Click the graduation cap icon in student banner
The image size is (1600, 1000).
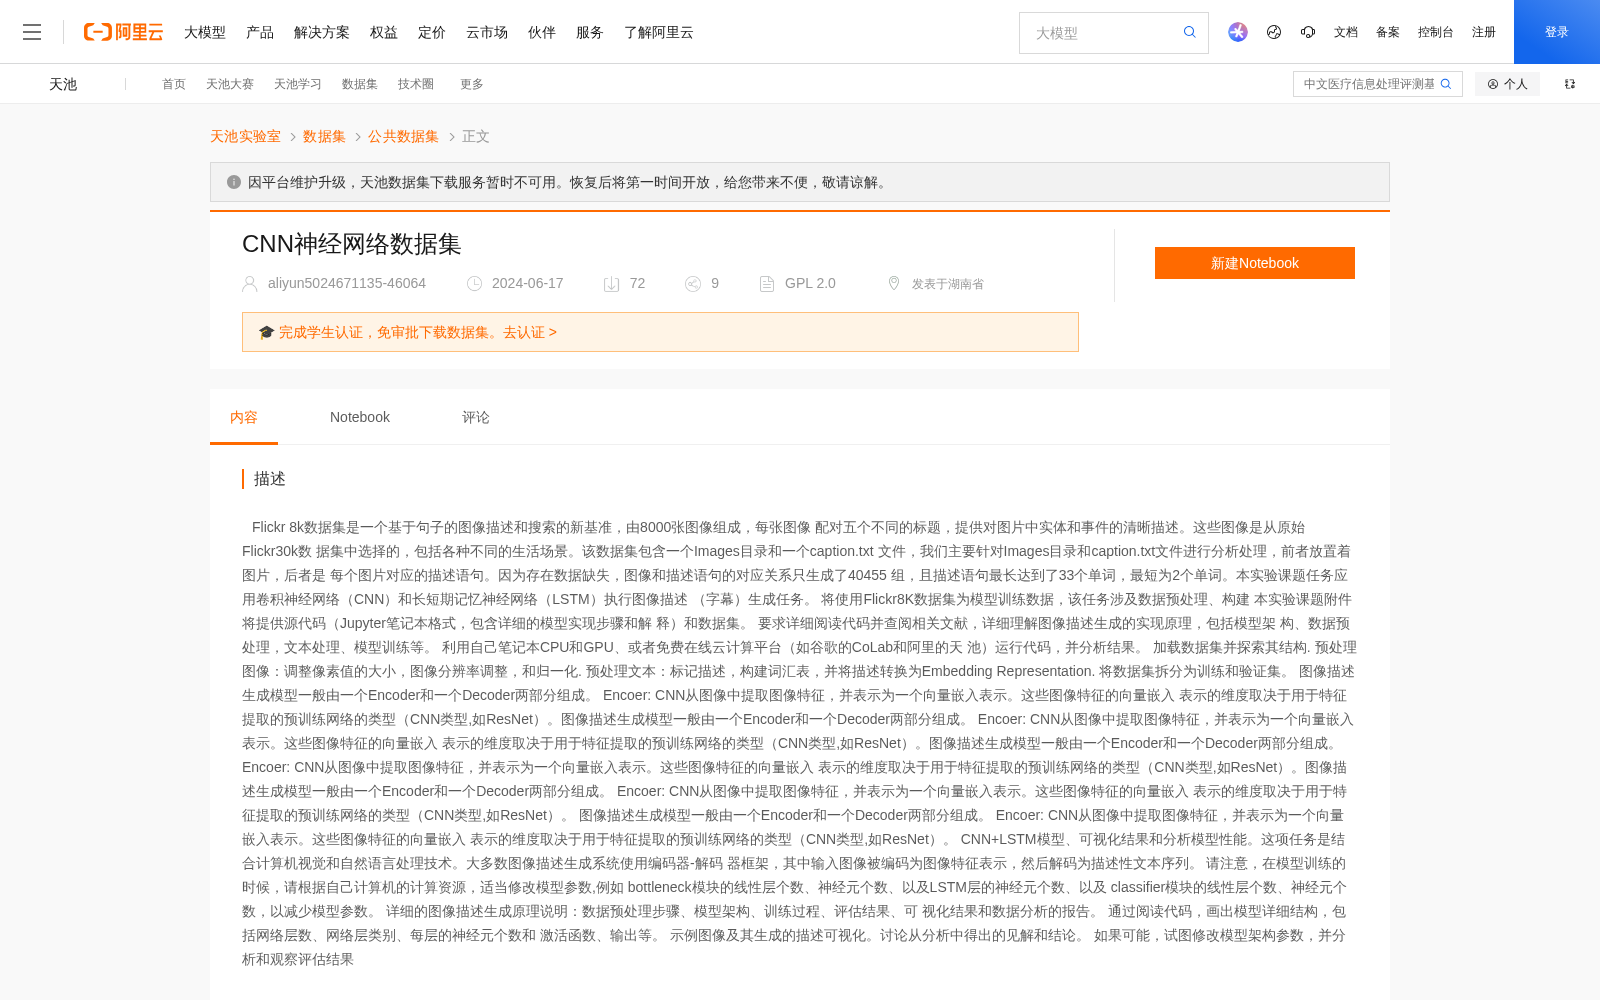tap(266, 332)
